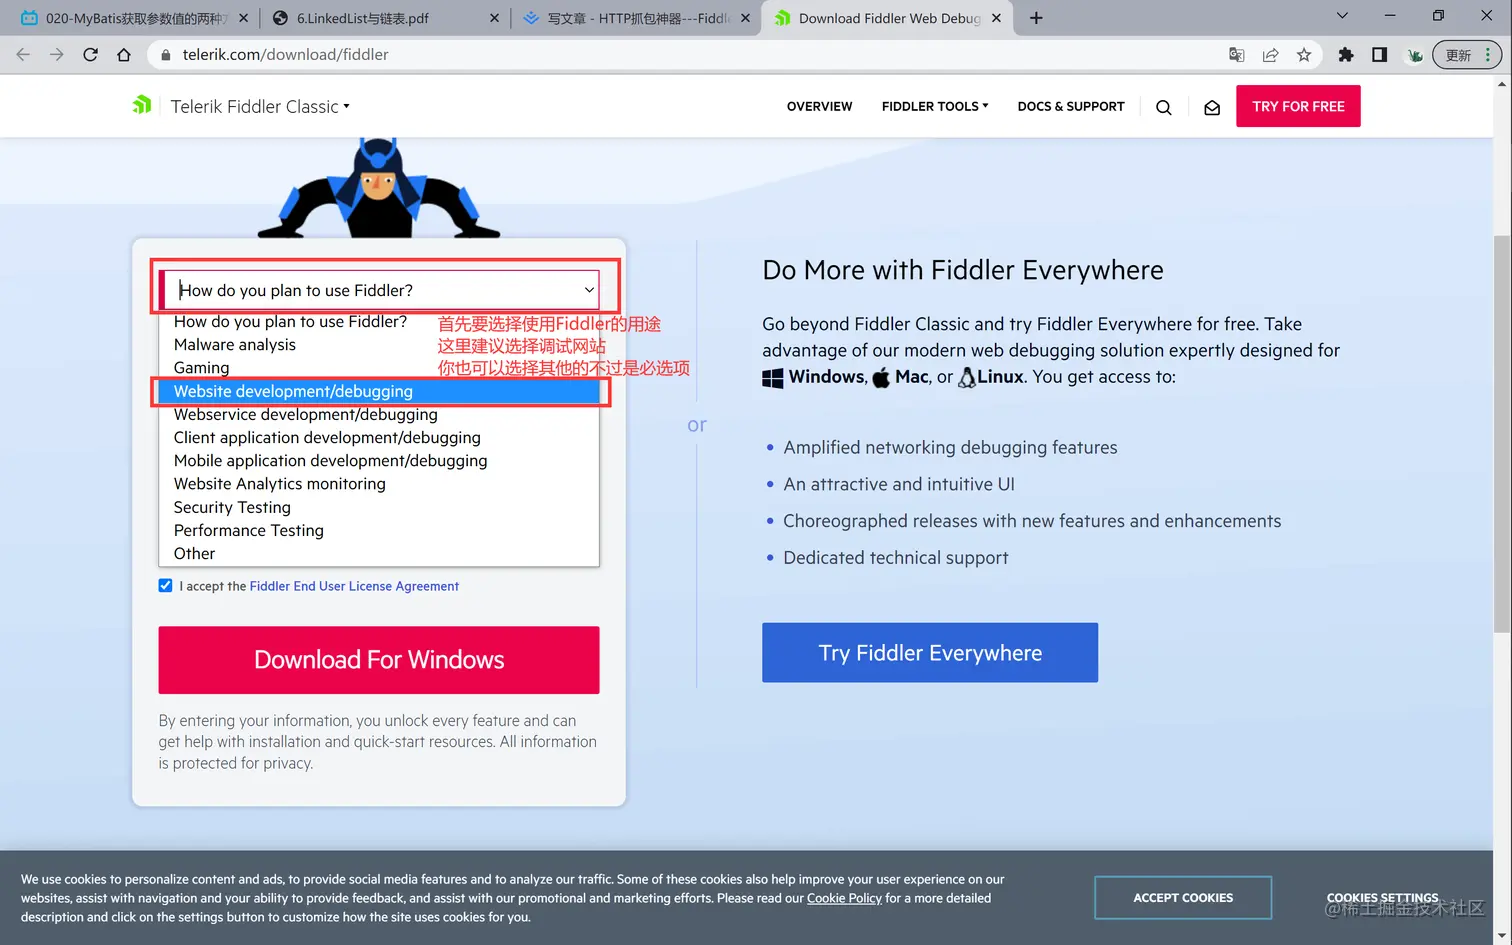This screenshot has height=945, width=1512.
Task: Open the browser home page
Action: pos(124,54)
